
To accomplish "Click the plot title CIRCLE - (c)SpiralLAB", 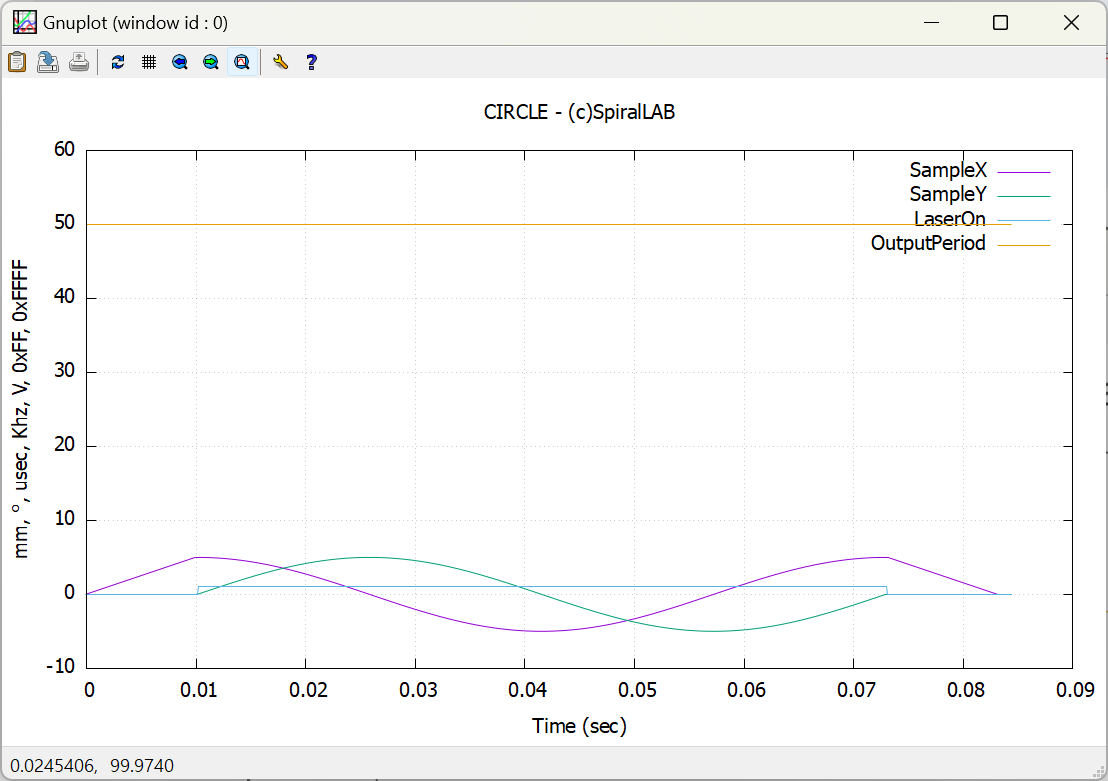I will point(579,112).
